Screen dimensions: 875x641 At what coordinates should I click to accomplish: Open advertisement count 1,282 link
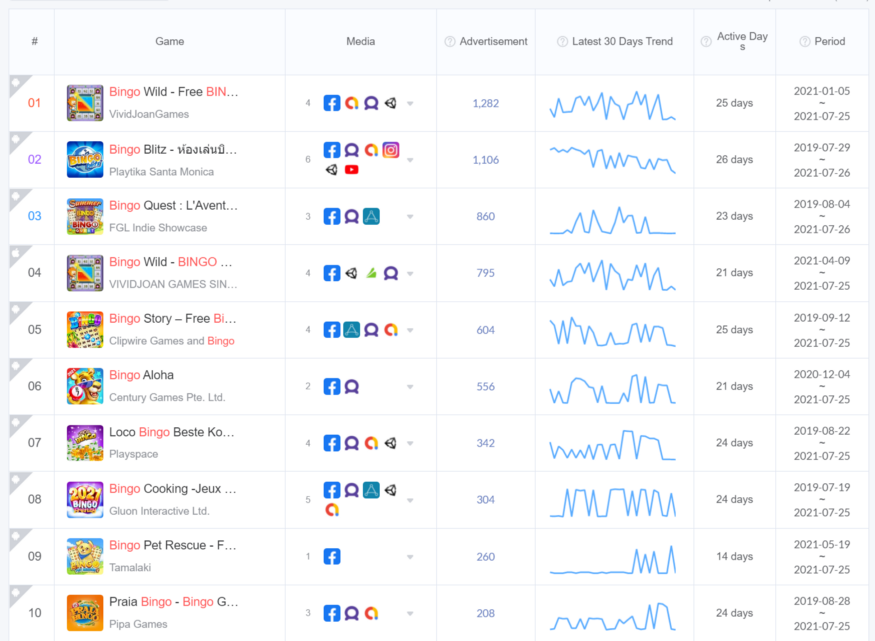click(485, 103)
